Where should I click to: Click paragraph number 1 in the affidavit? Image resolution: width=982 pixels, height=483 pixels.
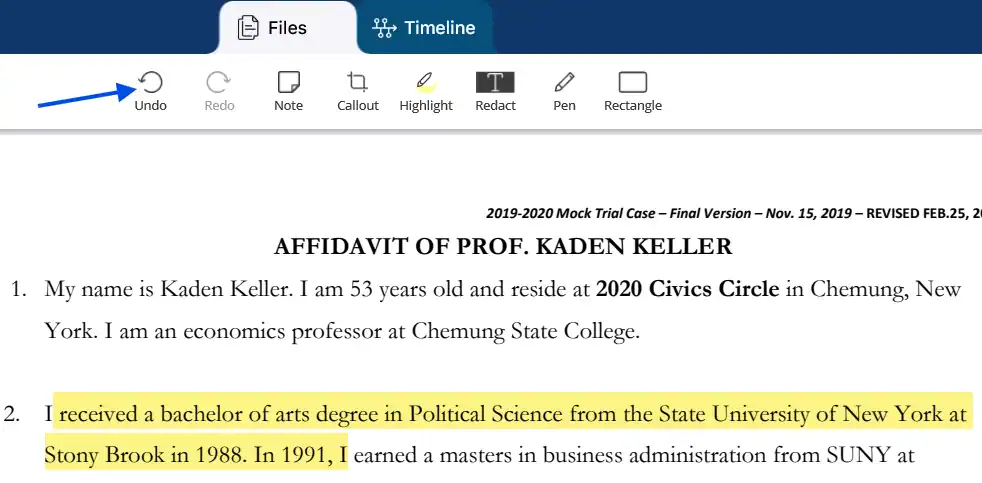18,290
